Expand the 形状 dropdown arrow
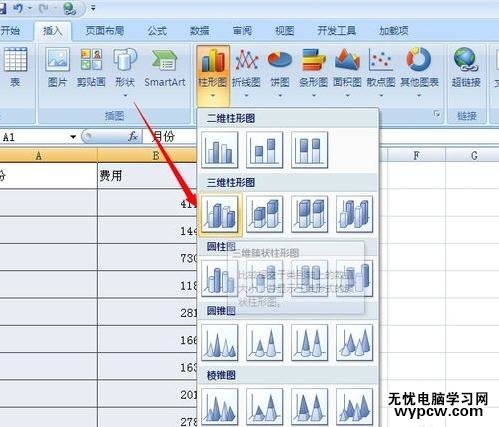This screenshot has height=427, width=499. pos(125,96)
